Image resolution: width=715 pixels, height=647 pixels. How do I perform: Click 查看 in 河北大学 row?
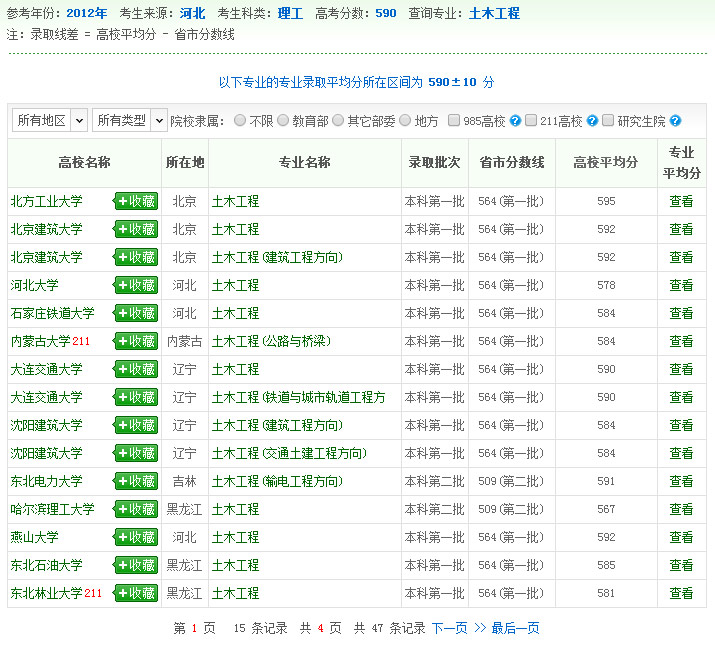(x=681, y=285)
